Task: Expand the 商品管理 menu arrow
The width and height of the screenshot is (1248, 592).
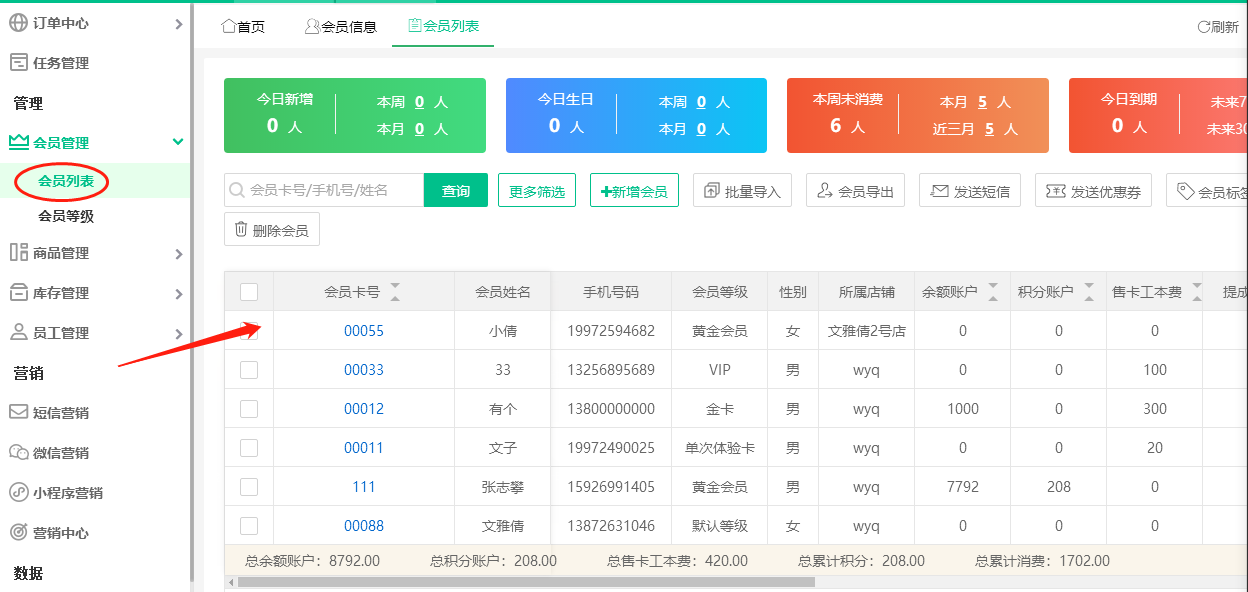Action: click(x=178, y=252)
